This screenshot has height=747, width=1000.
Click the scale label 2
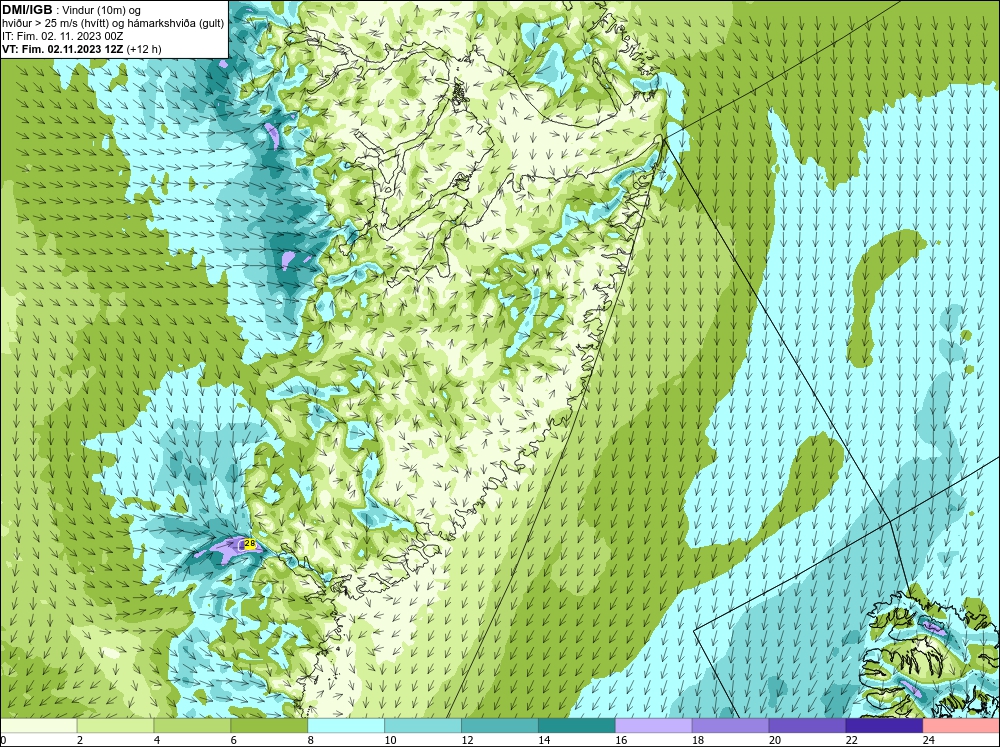click(80, 740)
